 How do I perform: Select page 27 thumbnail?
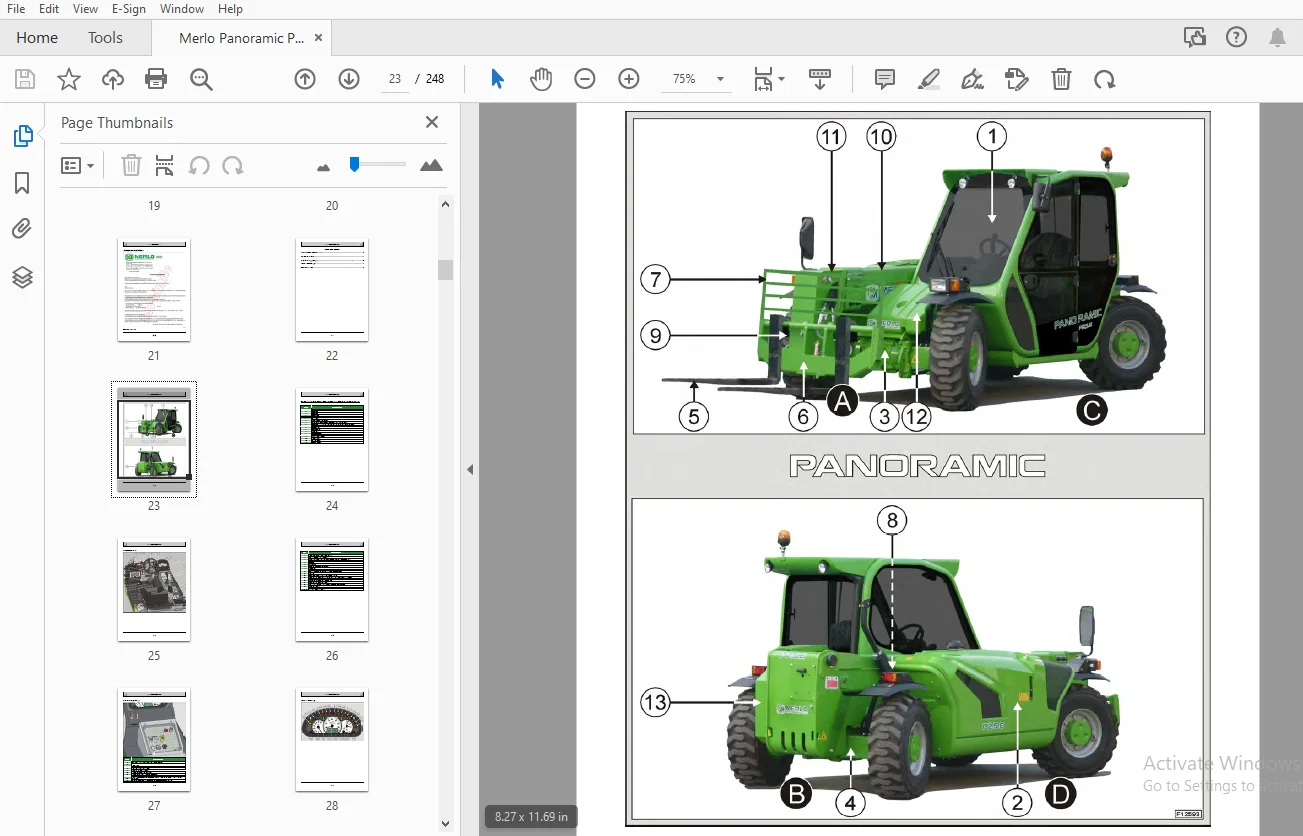(154, 740)
